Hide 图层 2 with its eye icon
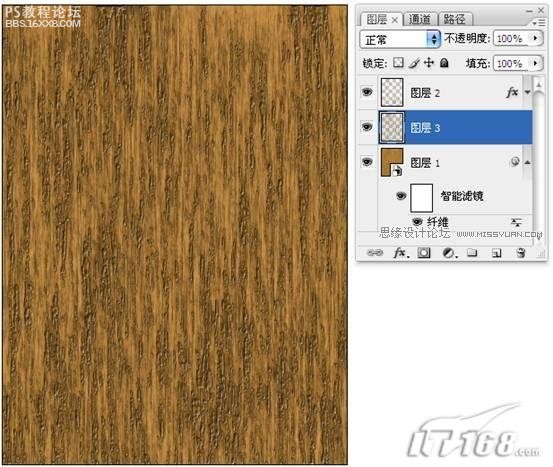 pos(367,92)
